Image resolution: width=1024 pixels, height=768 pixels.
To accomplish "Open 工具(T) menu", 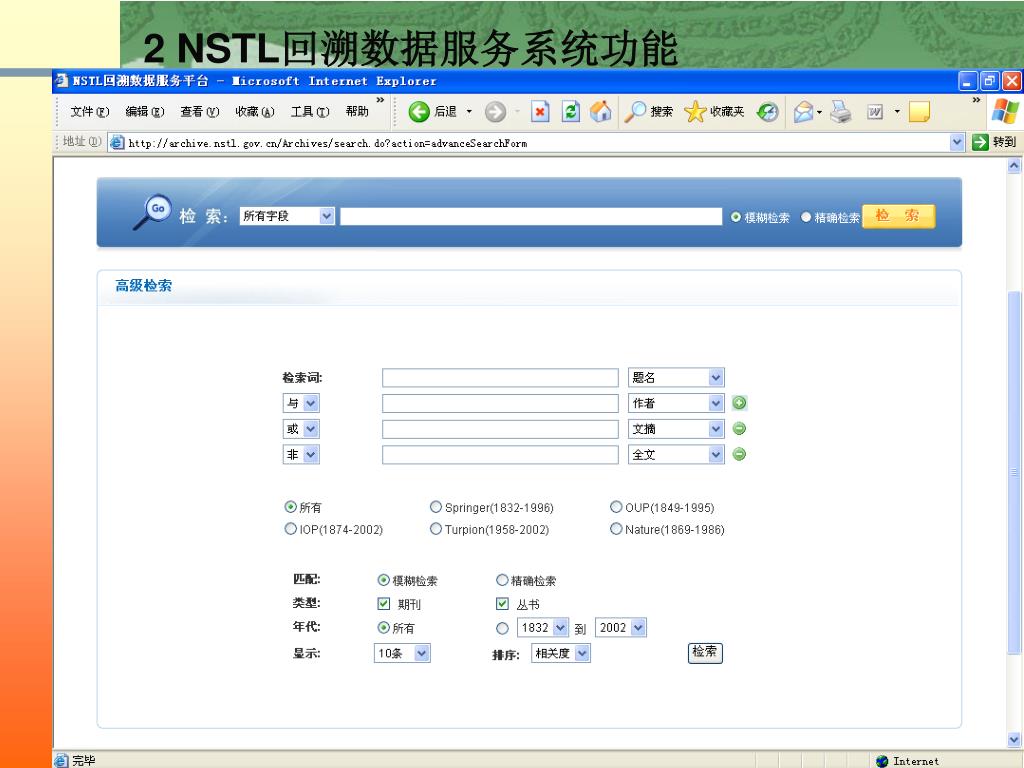I will tap(310, 112).
